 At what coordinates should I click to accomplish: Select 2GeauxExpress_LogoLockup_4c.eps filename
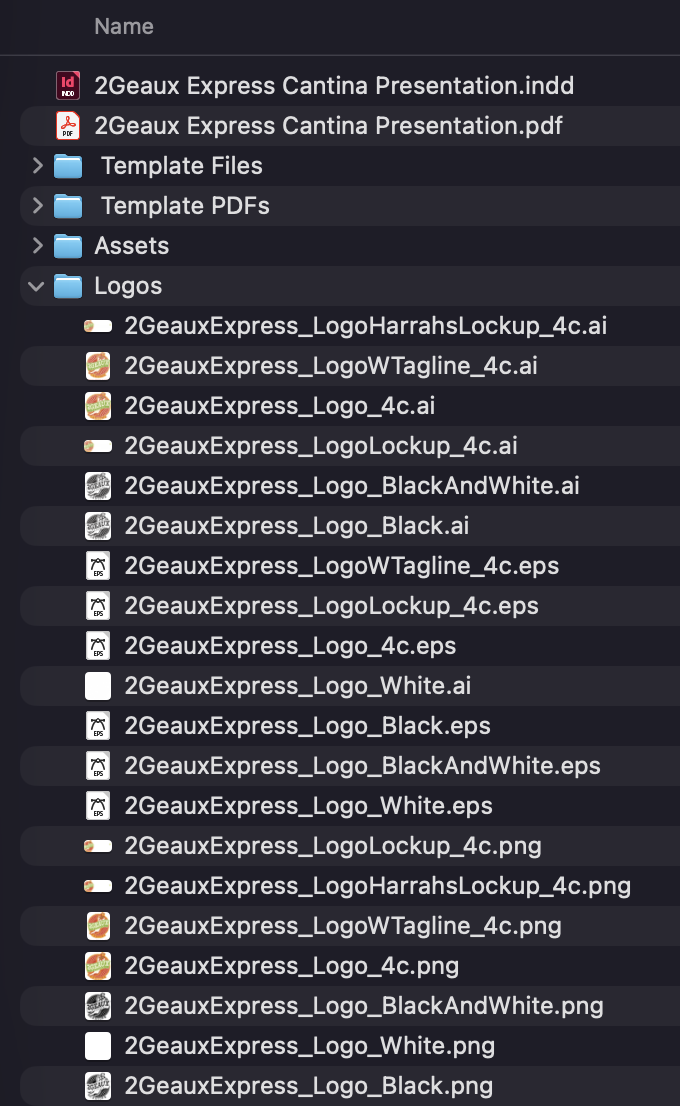tap(332, 606)
